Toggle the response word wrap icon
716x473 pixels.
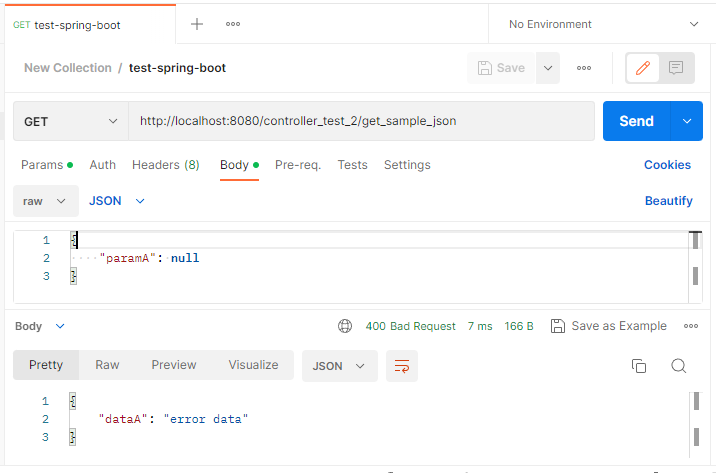pyautogui.click(x=401, y=366)
